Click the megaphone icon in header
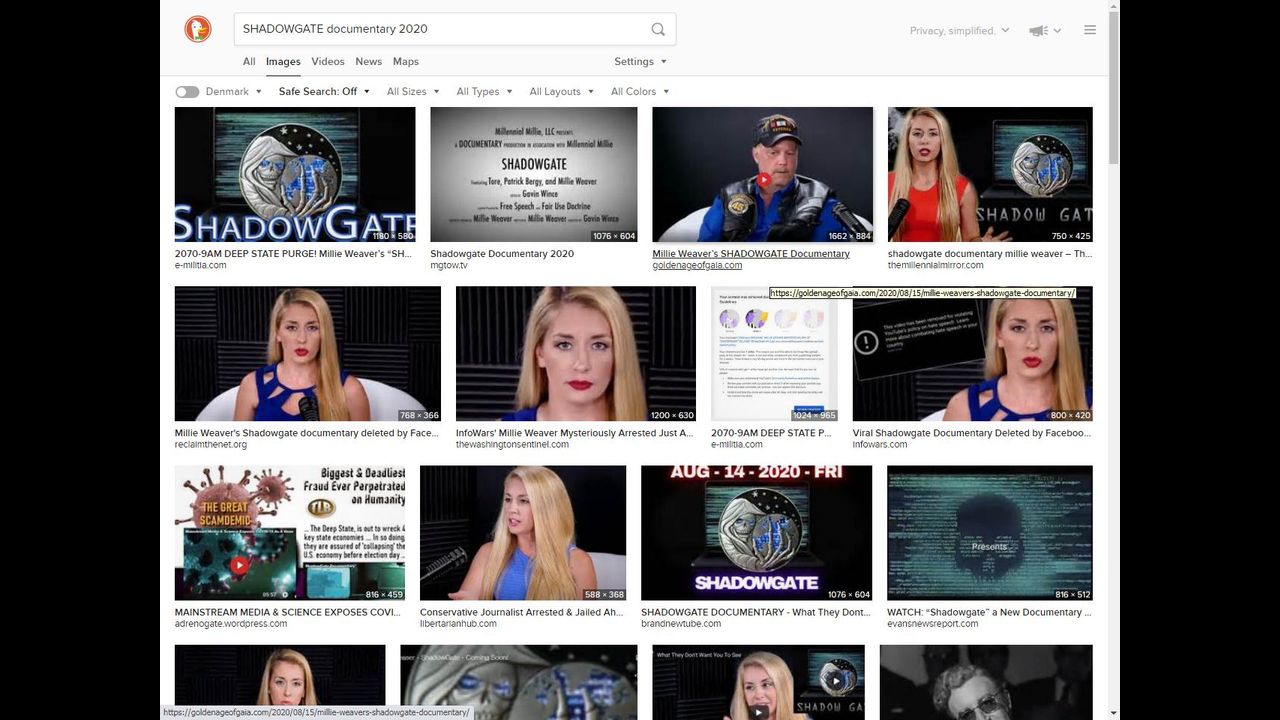 pos(1039,31)
